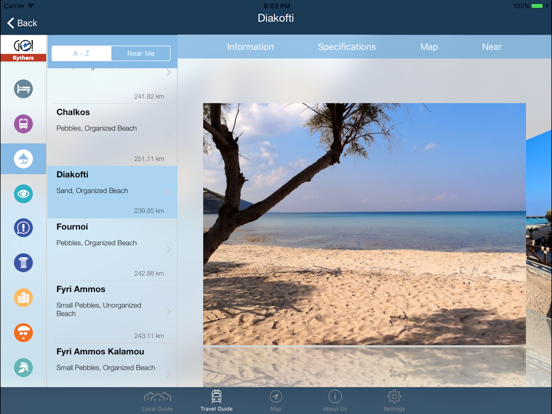Go back using the Back button
The image size is (552, 414).
(x=22, y=23)
